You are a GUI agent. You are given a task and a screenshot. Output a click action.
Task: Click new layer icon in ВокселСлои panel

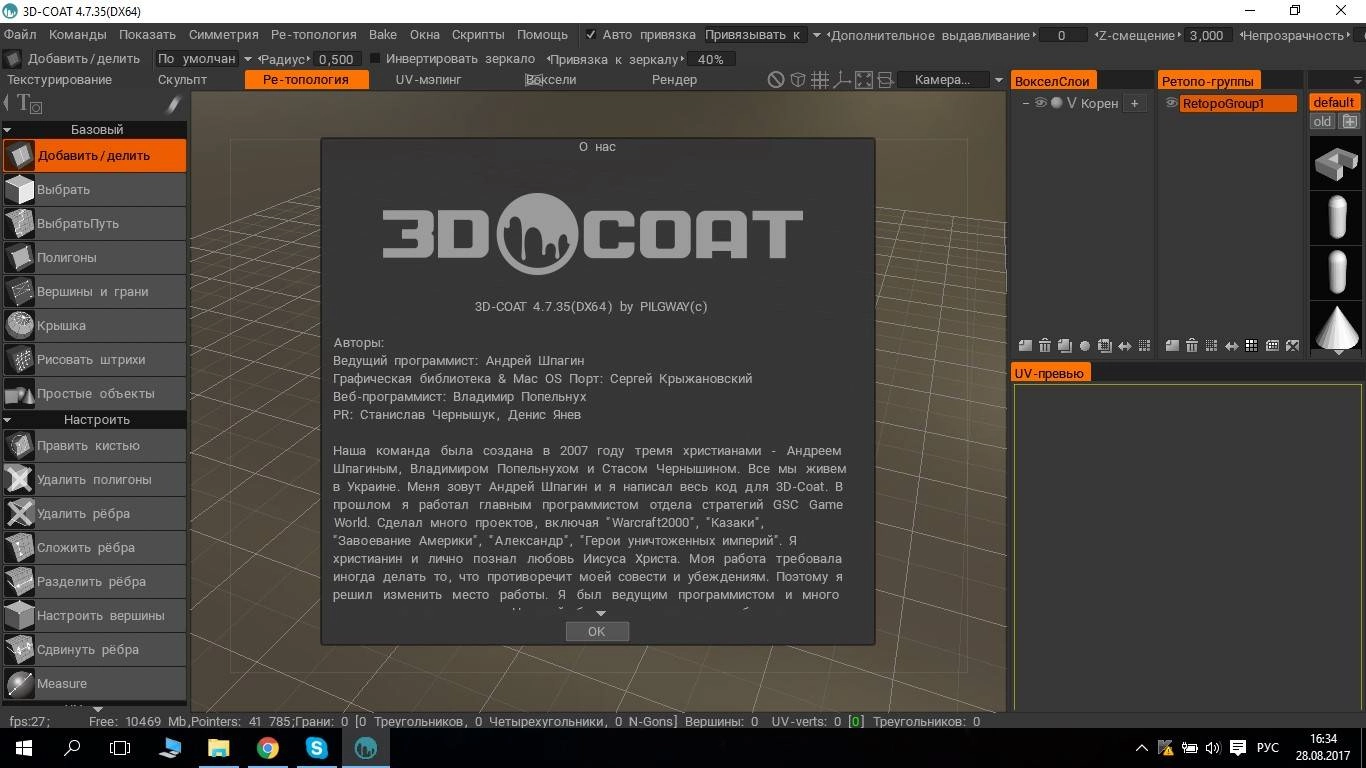tap(1025, 346)
